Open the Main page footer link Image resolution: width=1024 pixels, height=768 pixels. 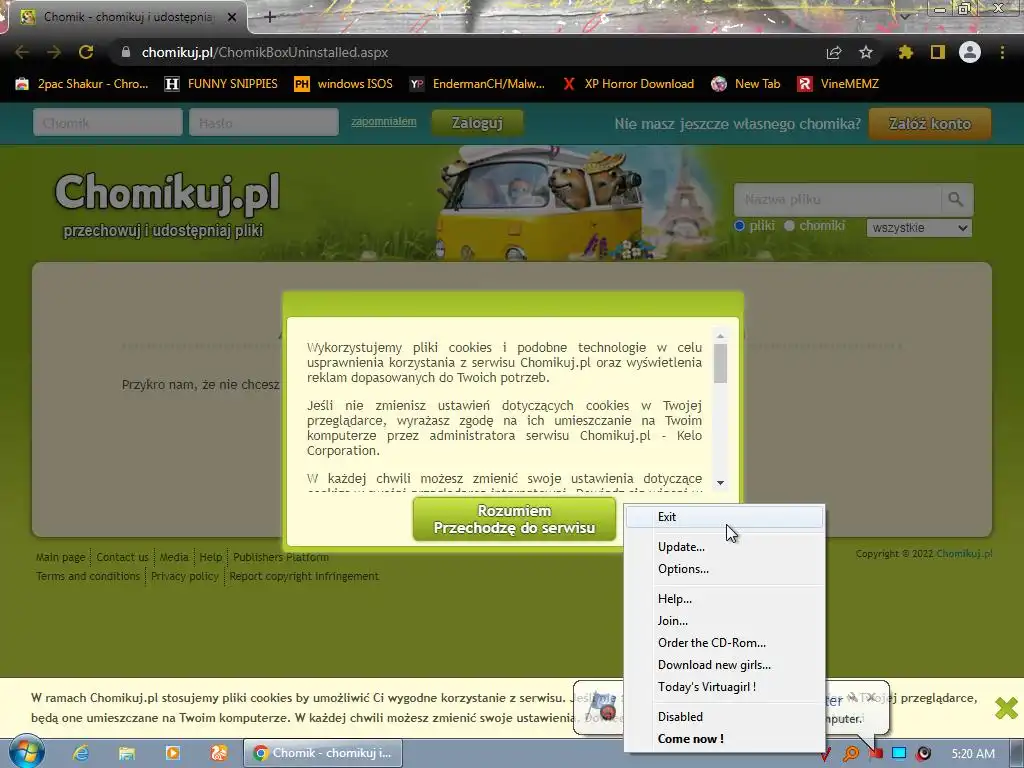pos(61,557)
